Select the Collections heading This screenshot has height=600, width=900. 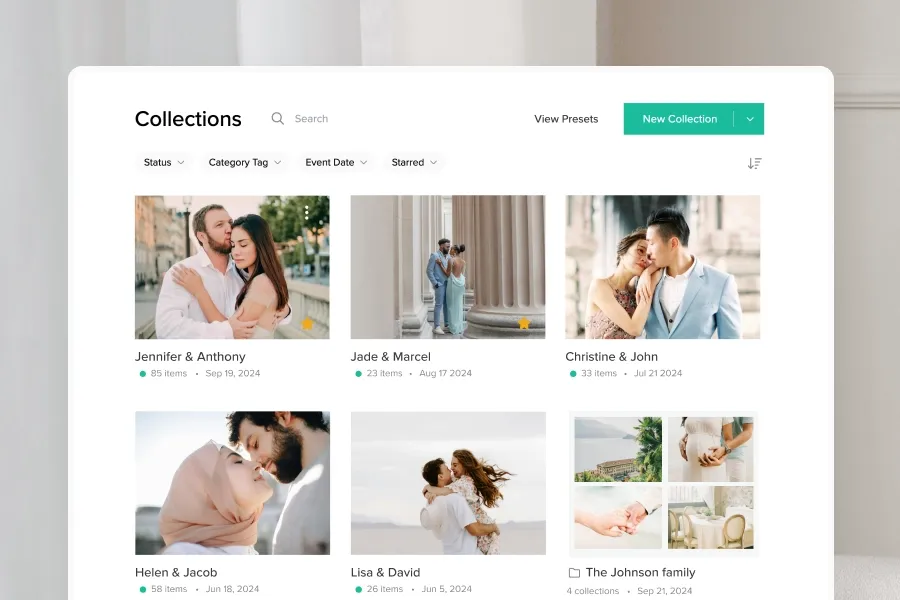(188, 118)
